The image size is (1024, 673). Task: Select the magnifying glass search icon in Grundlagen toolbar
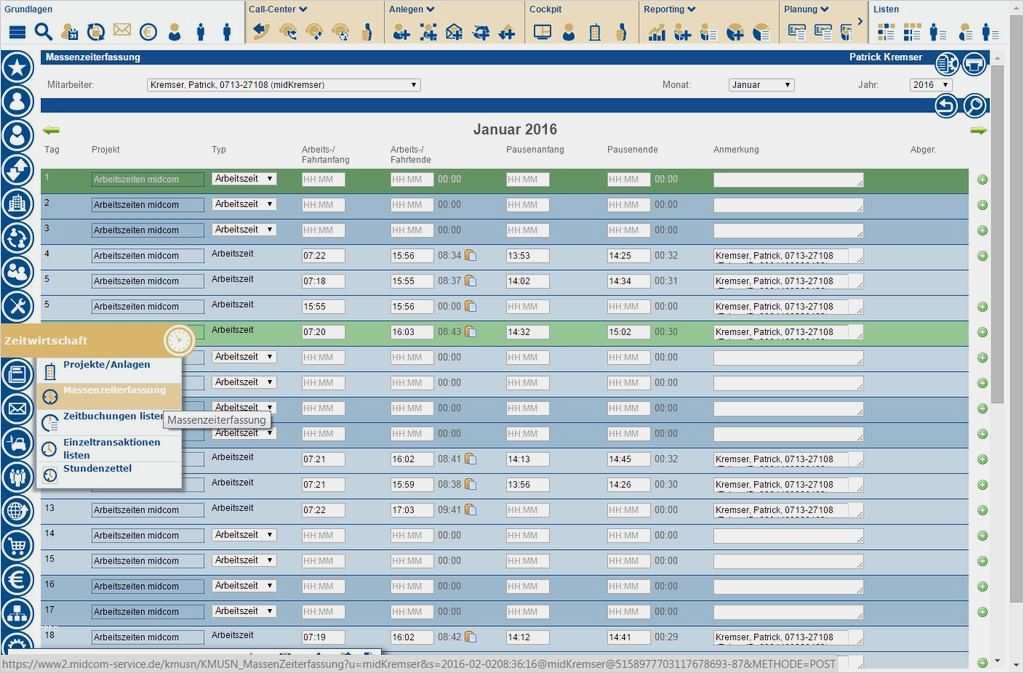click(42, 30)
